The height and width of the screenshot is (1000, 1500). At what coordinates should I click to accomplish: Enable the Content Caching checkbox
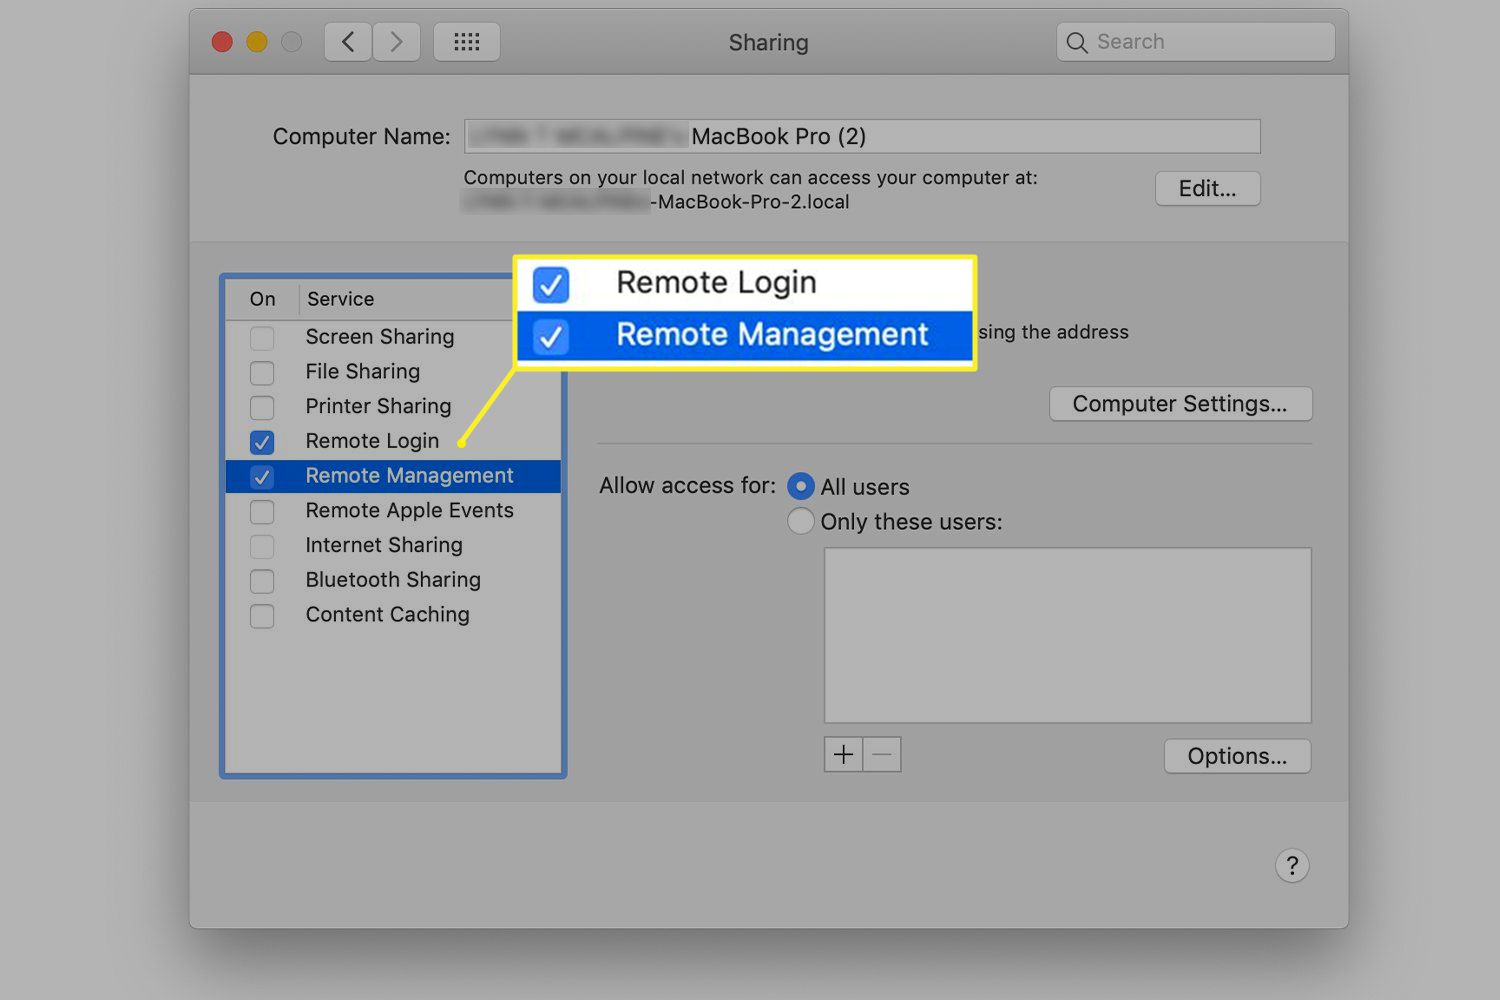pos(262,616)
